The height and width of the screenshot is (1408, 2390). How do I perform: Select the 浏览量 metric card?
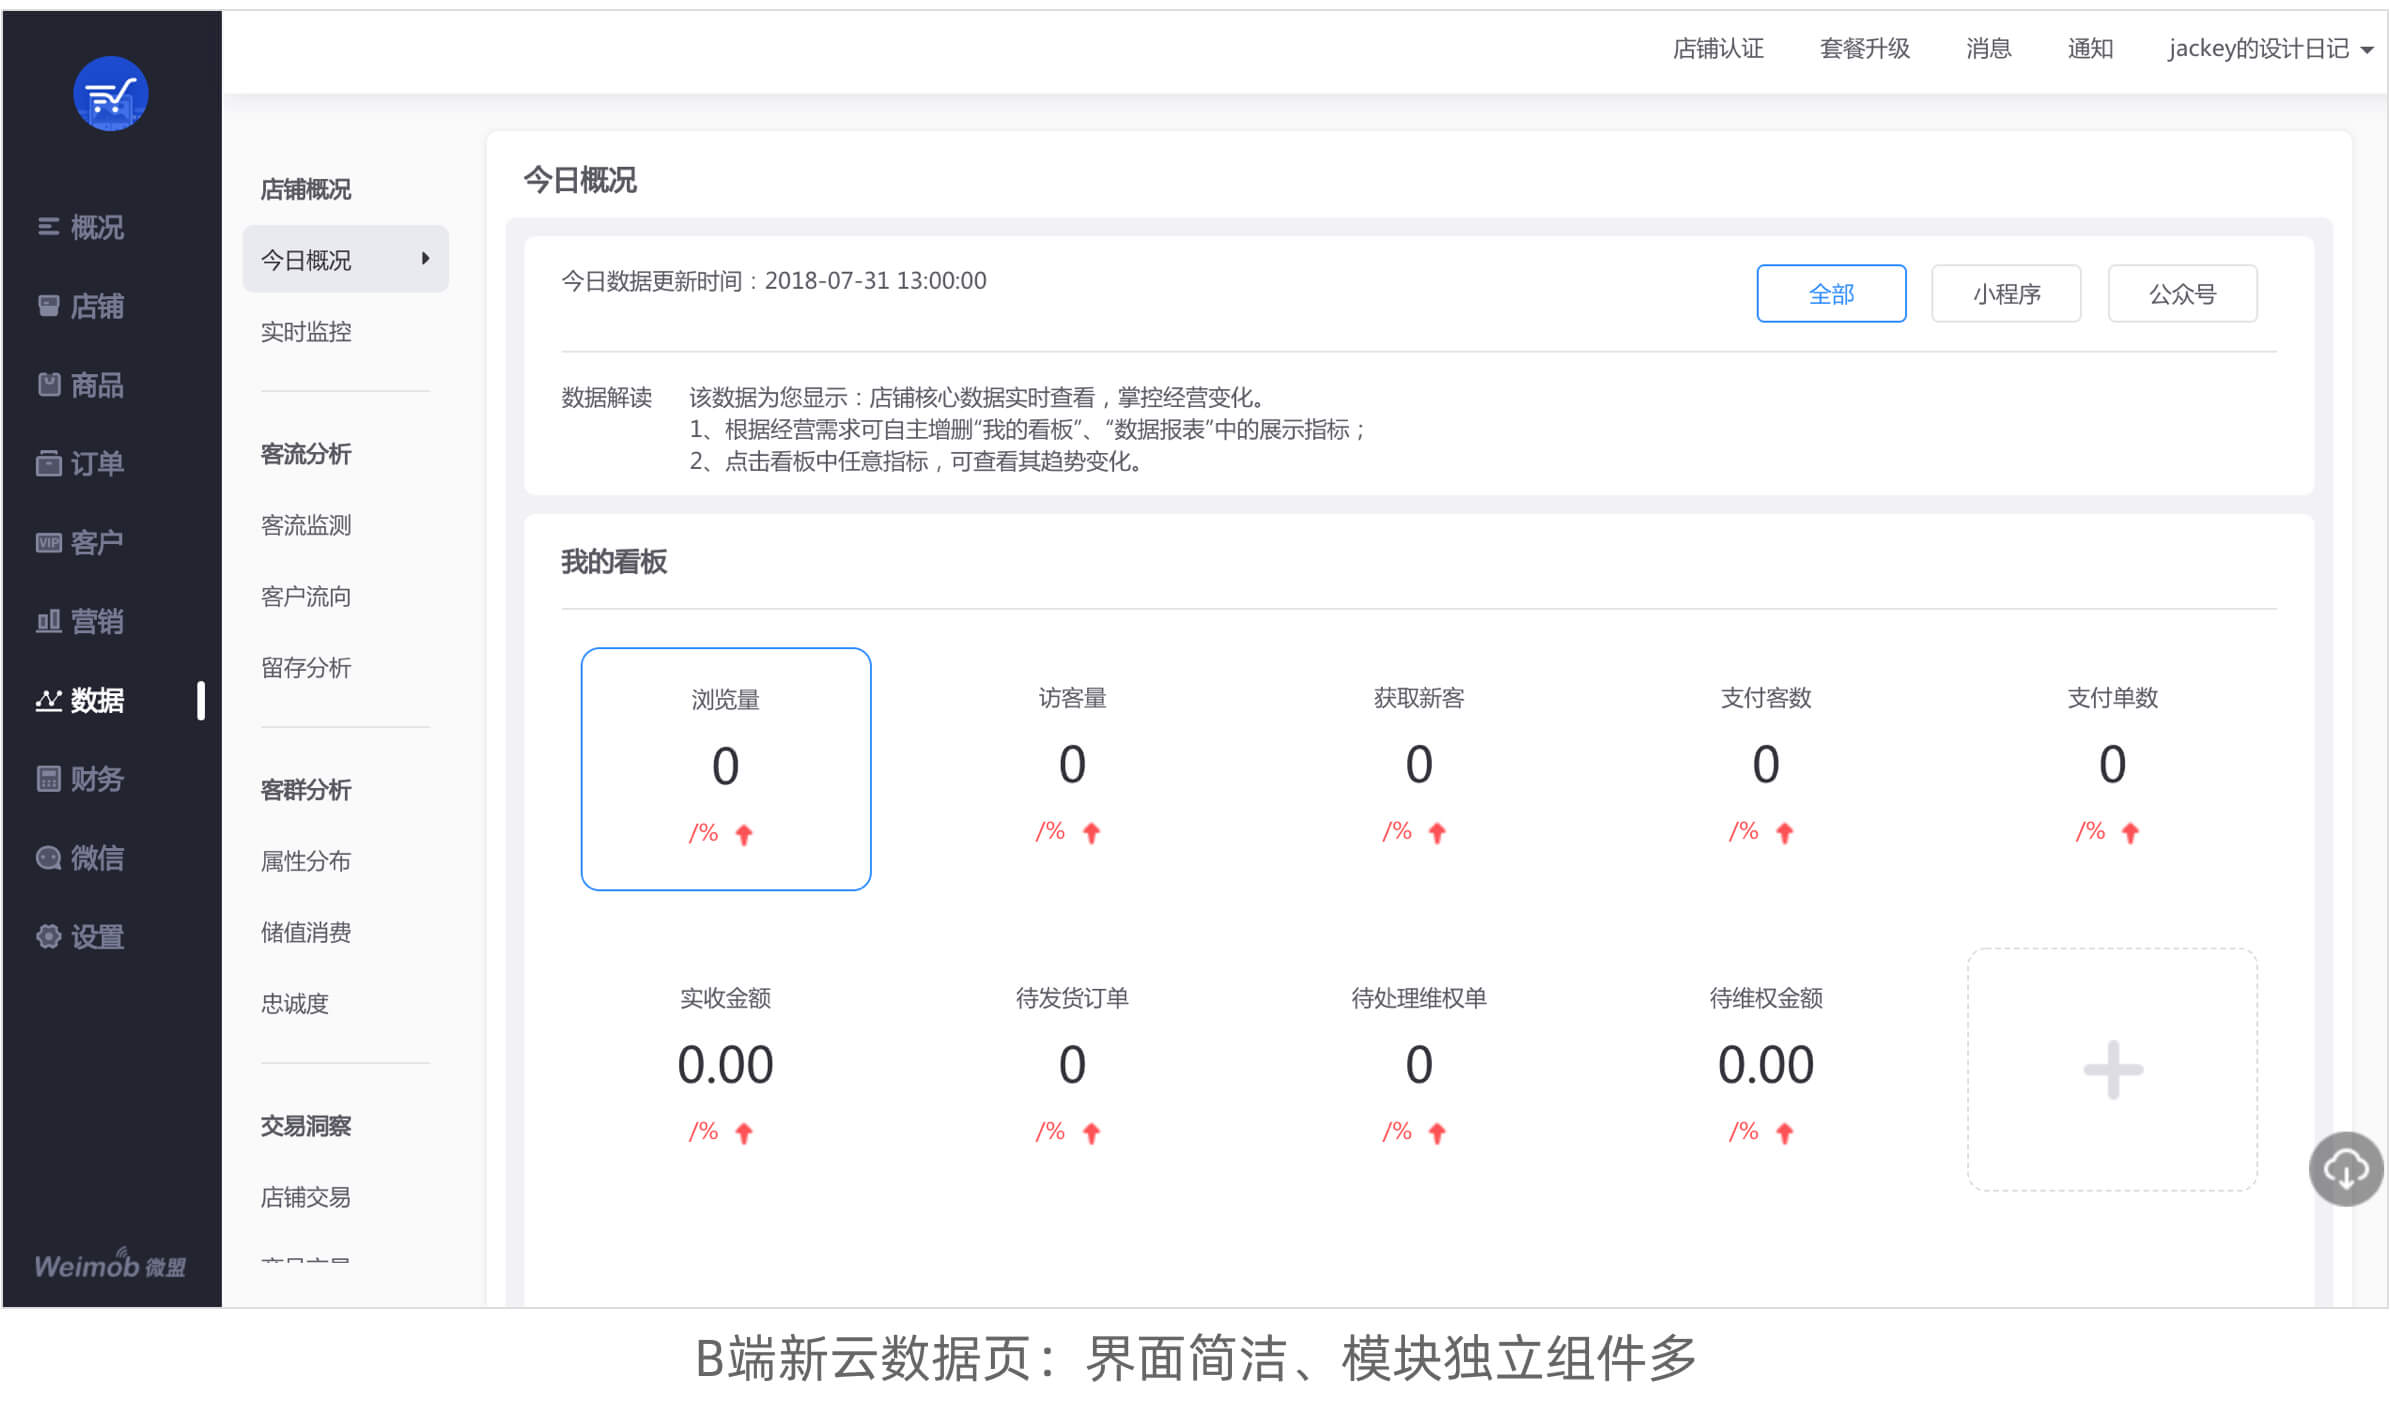pyautogui.click(x=725, y=768)
